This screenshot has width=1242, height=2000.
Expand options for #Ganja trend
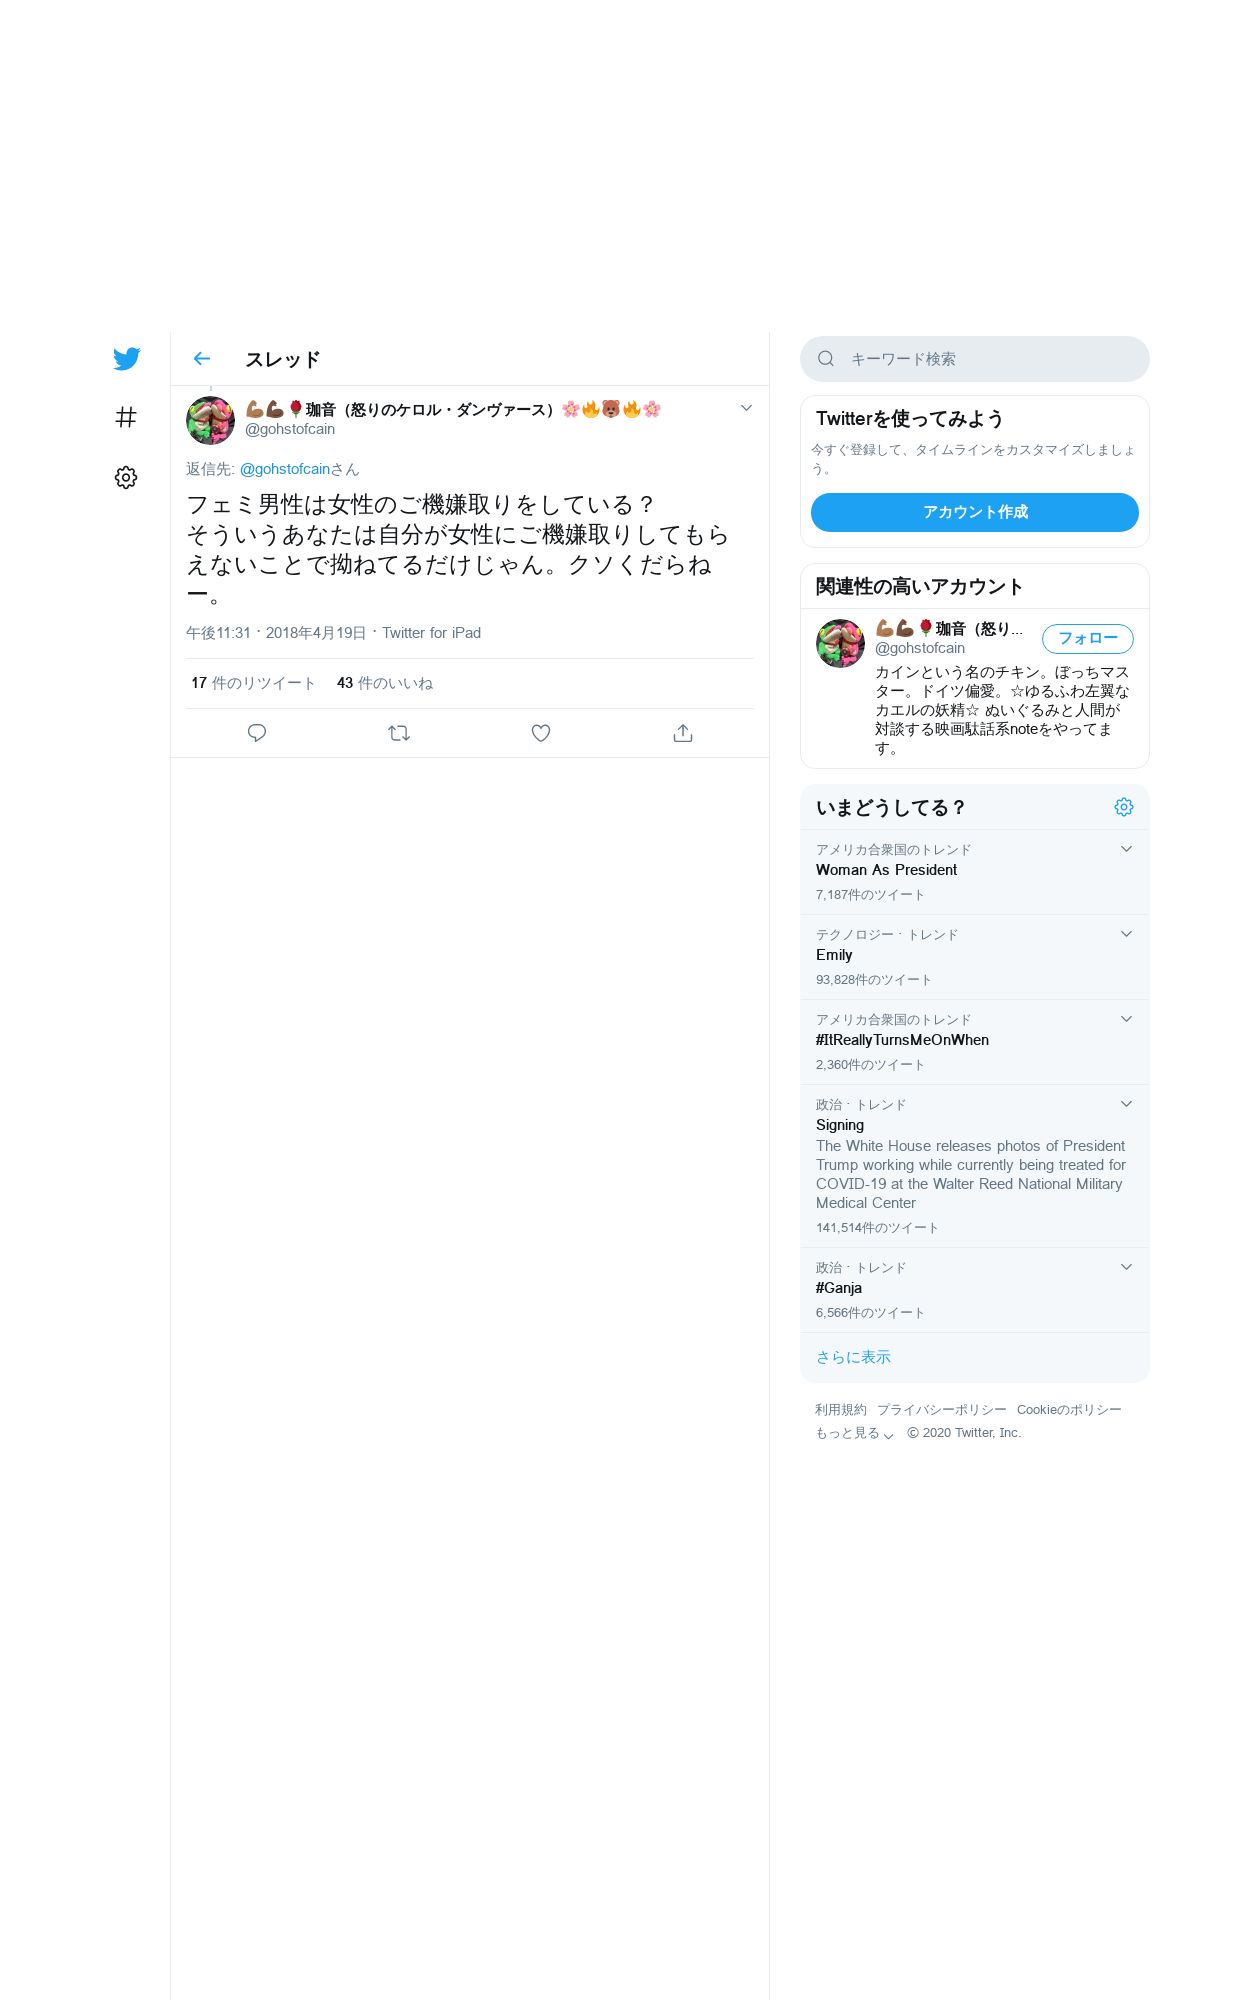coord(1126,1267)
